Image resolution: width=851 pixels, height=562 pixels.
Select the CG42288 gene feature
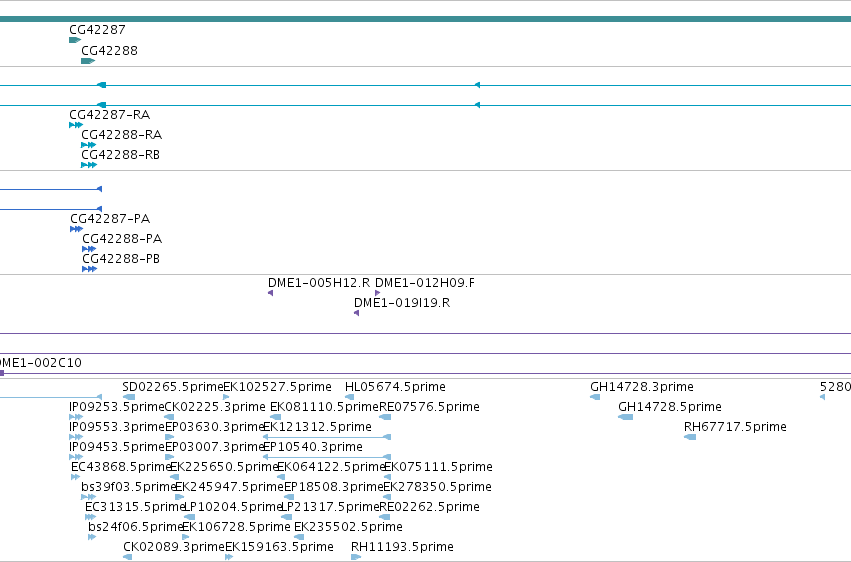point(109,50)
